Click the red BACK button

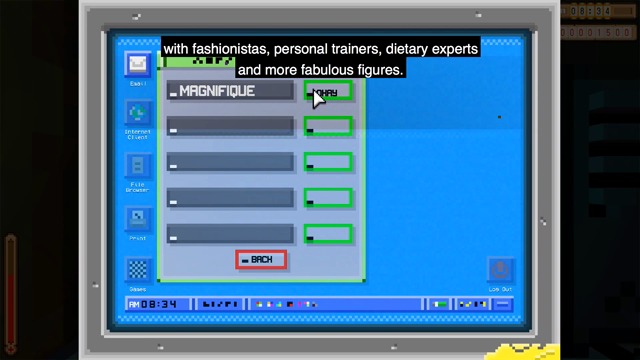pyautogui.click(x=261, y=260)
